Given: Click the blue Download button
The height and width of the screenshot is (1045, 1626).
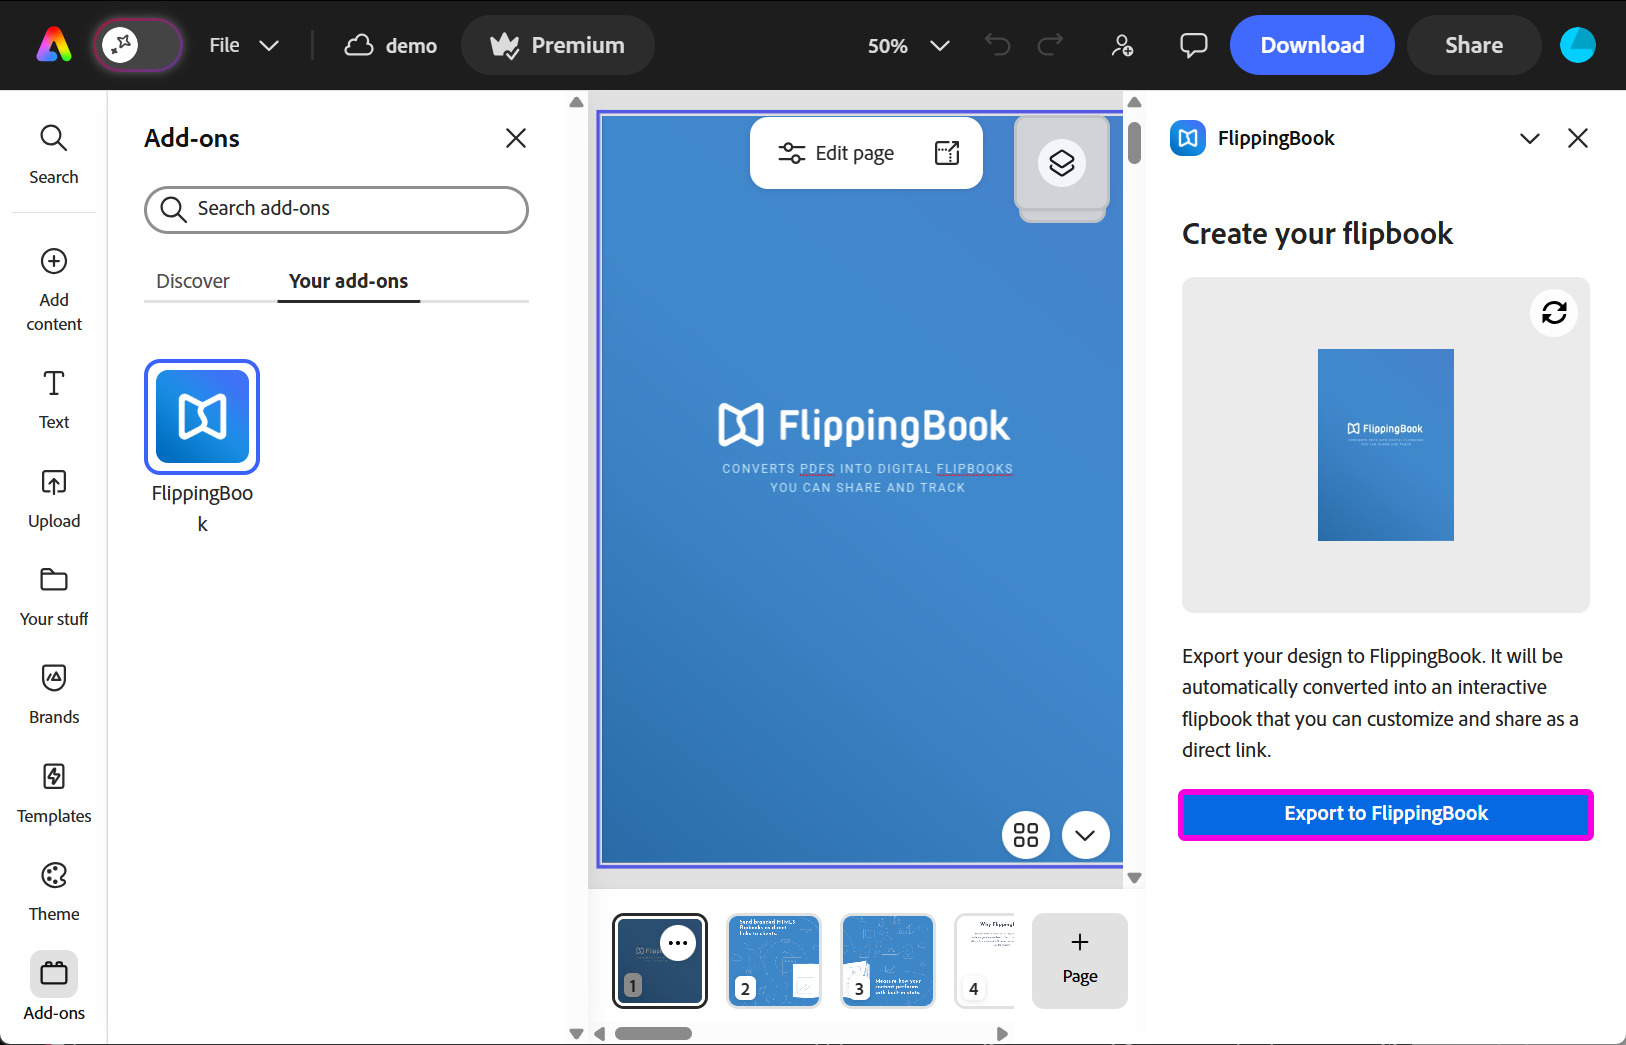Looking at the screenshot, I should tap(1311, 46).
